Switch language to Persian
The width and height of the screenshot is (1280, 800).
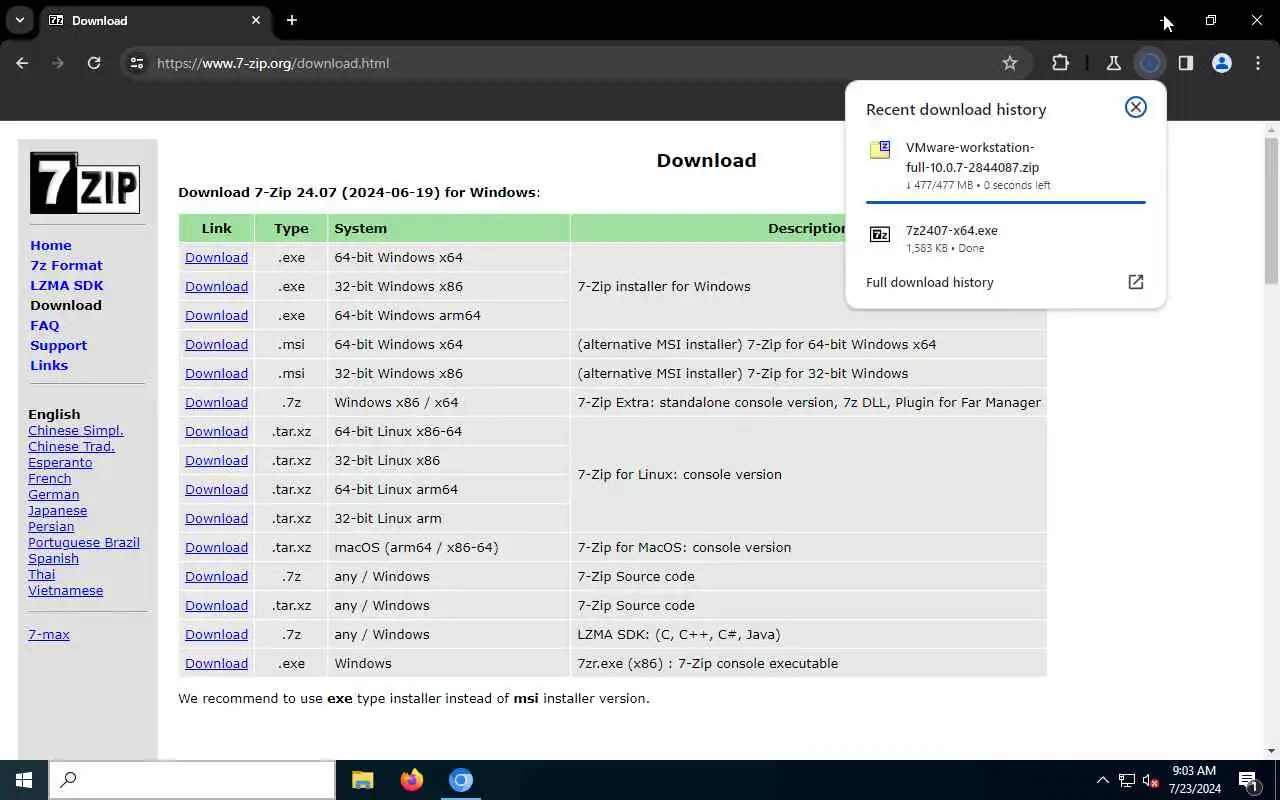tap(51, 526)
